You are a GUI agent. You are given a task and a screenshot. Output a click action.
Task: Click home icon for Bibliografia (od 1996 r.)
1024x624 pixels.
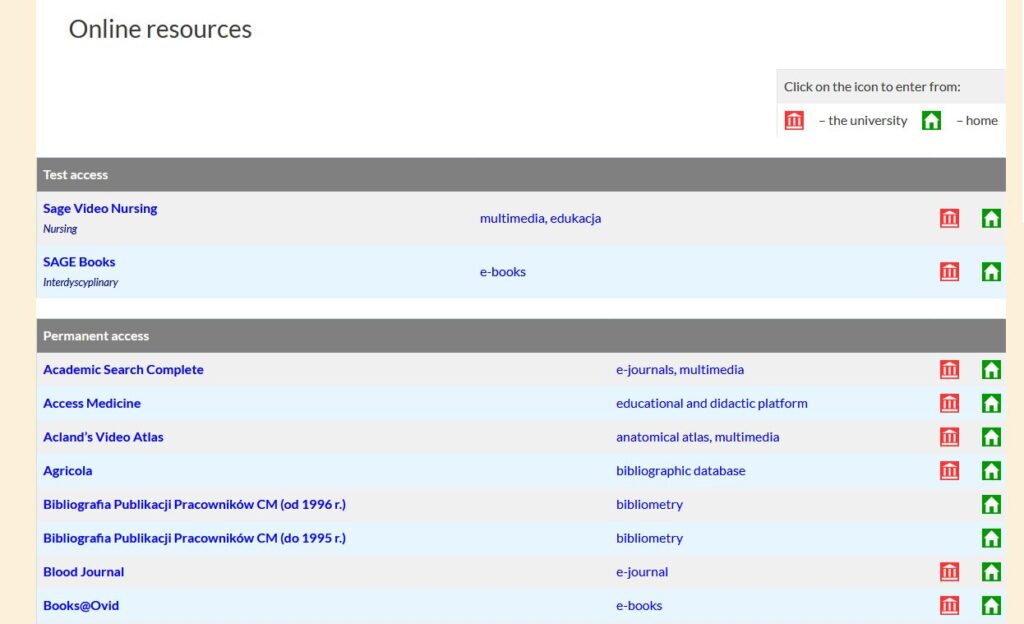(991, 504)
